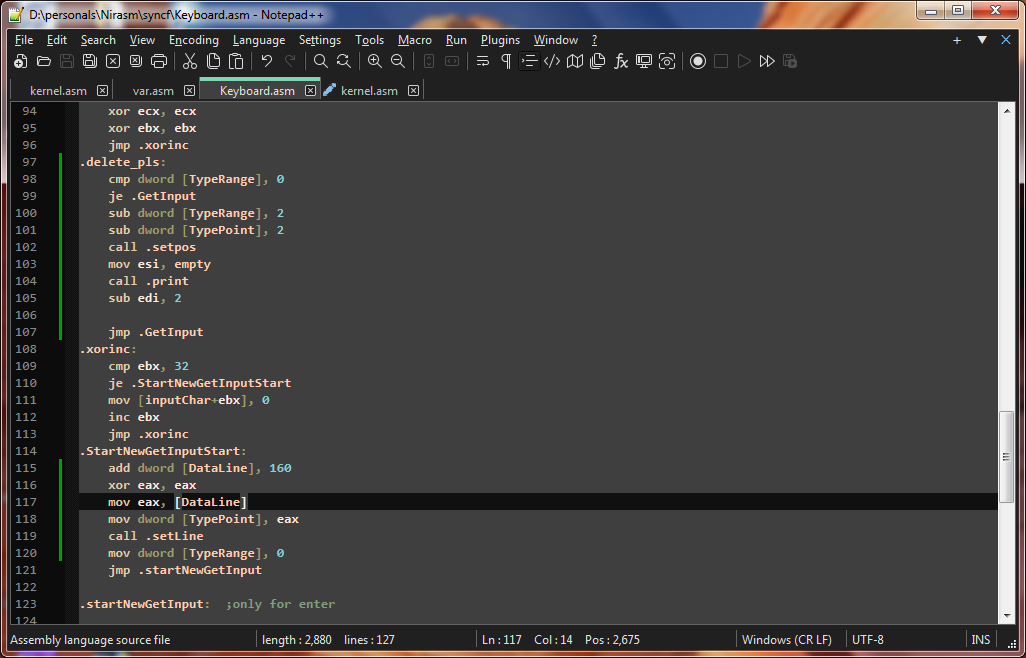Viewport: 1026px width, 658px height.
Task: Open the View menu
Action: pos(142,40)
